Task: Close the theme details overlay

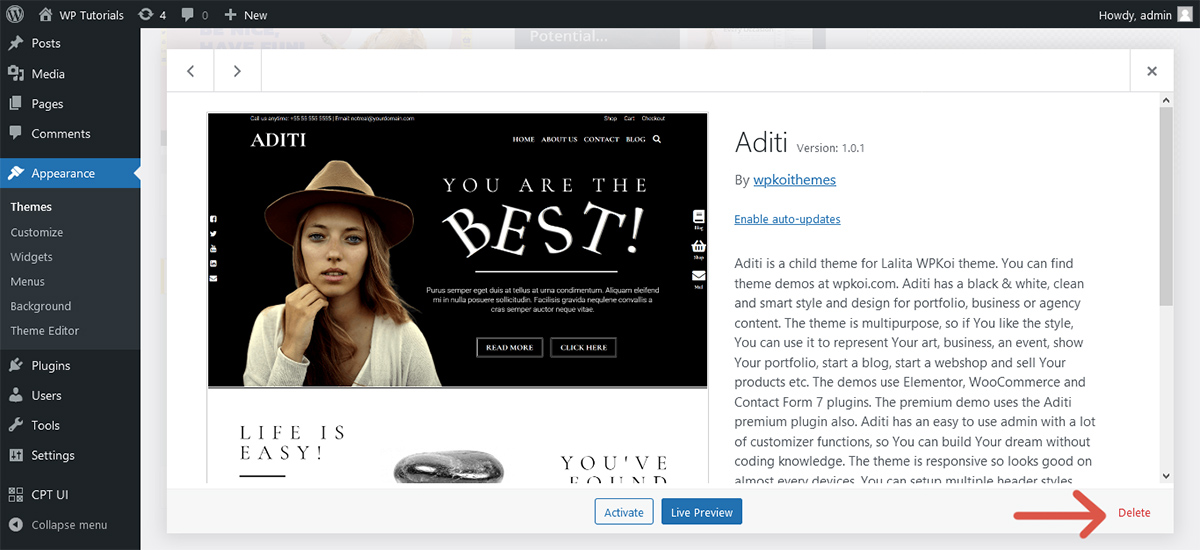Action: (1152, 71)
